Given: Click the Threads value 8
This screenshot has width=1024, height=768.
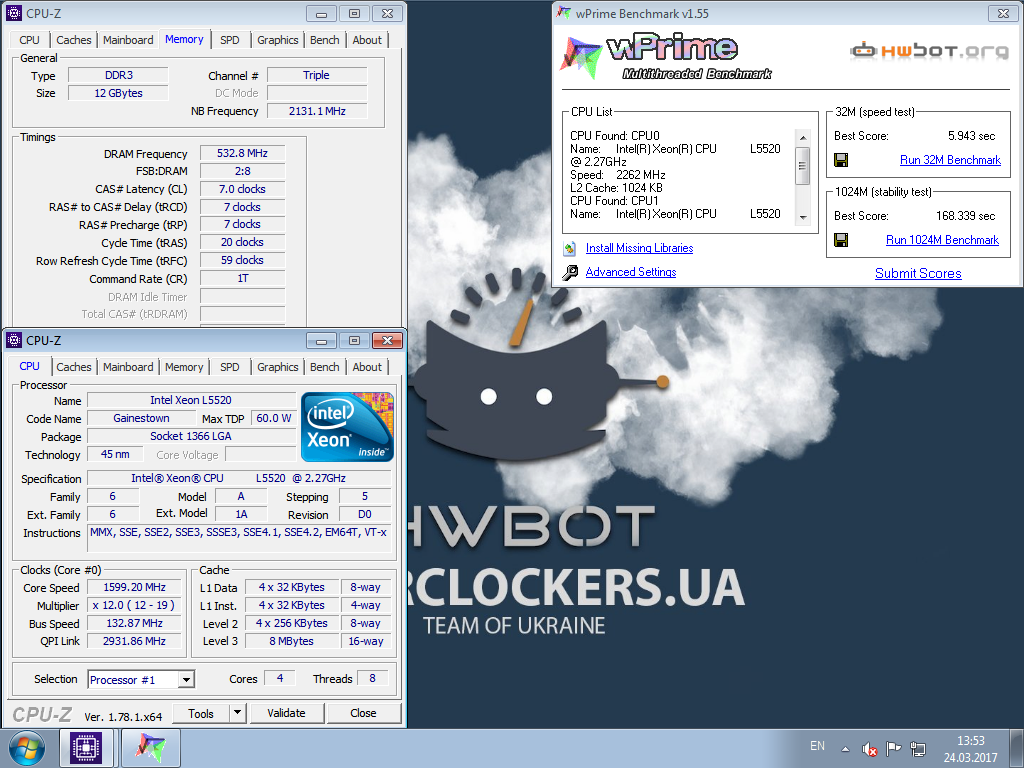Looking at the screenshot, I should [372, 679].
